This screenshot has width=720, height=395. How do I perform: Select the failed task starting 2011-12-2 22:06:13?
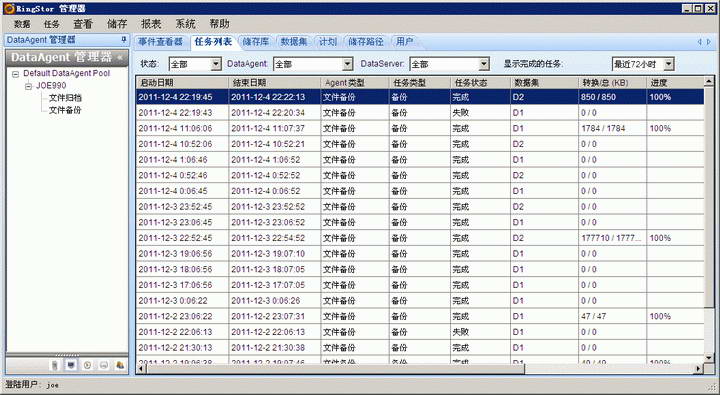click(420, 332)
